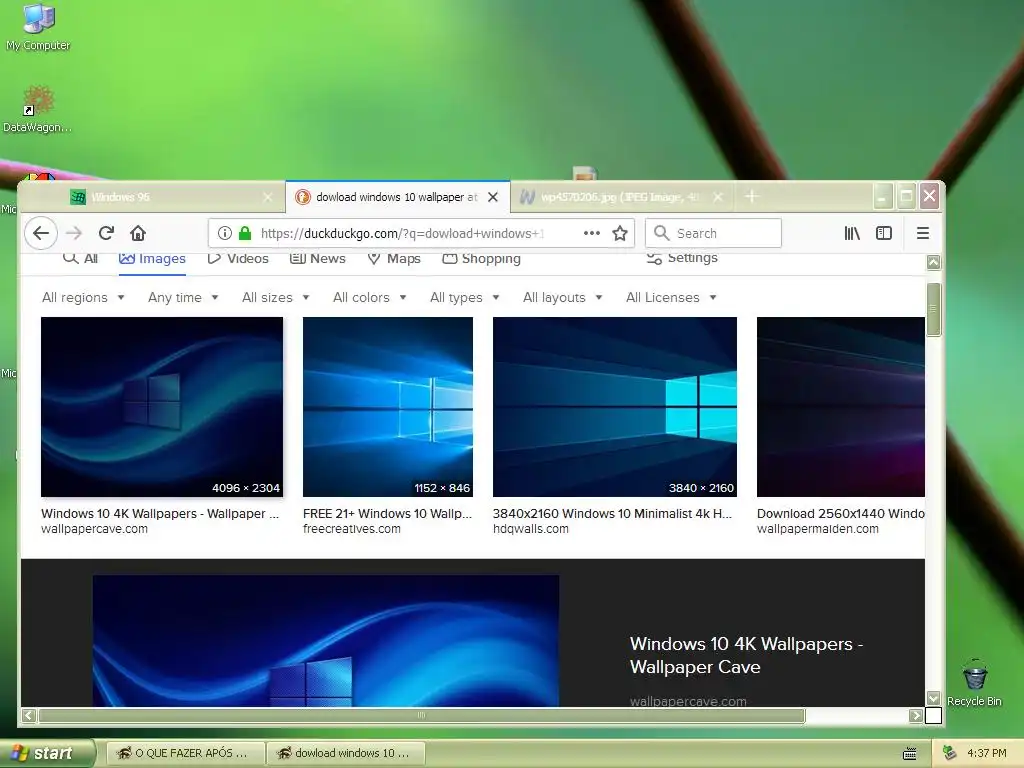Image resolution: width=1024 pixels, height=768 pixels.
Task: Switch to the wp4570206.jpg image tab
Action: (620, 197)
